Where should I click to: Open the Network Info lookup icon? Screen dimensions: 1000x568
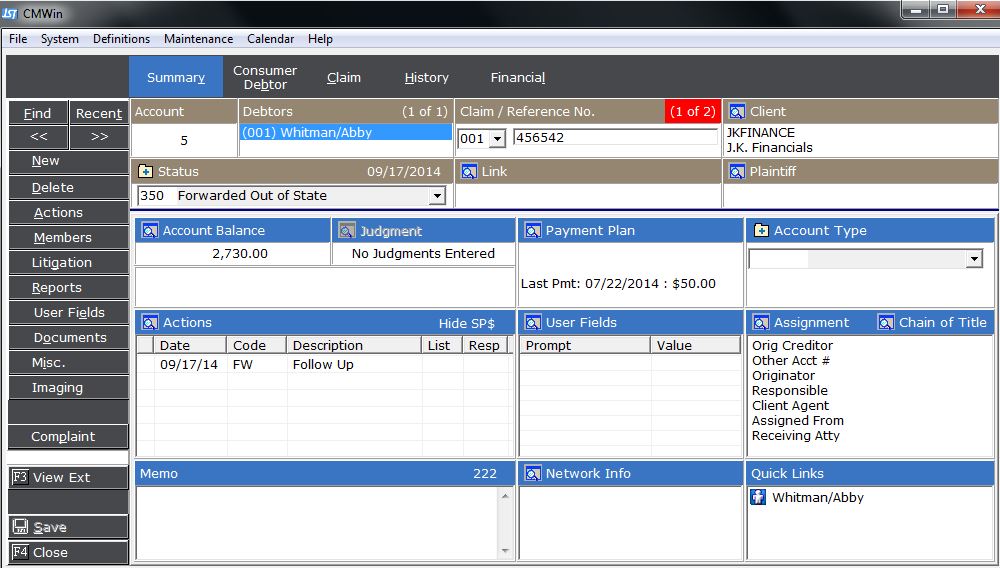coord(532,474)
